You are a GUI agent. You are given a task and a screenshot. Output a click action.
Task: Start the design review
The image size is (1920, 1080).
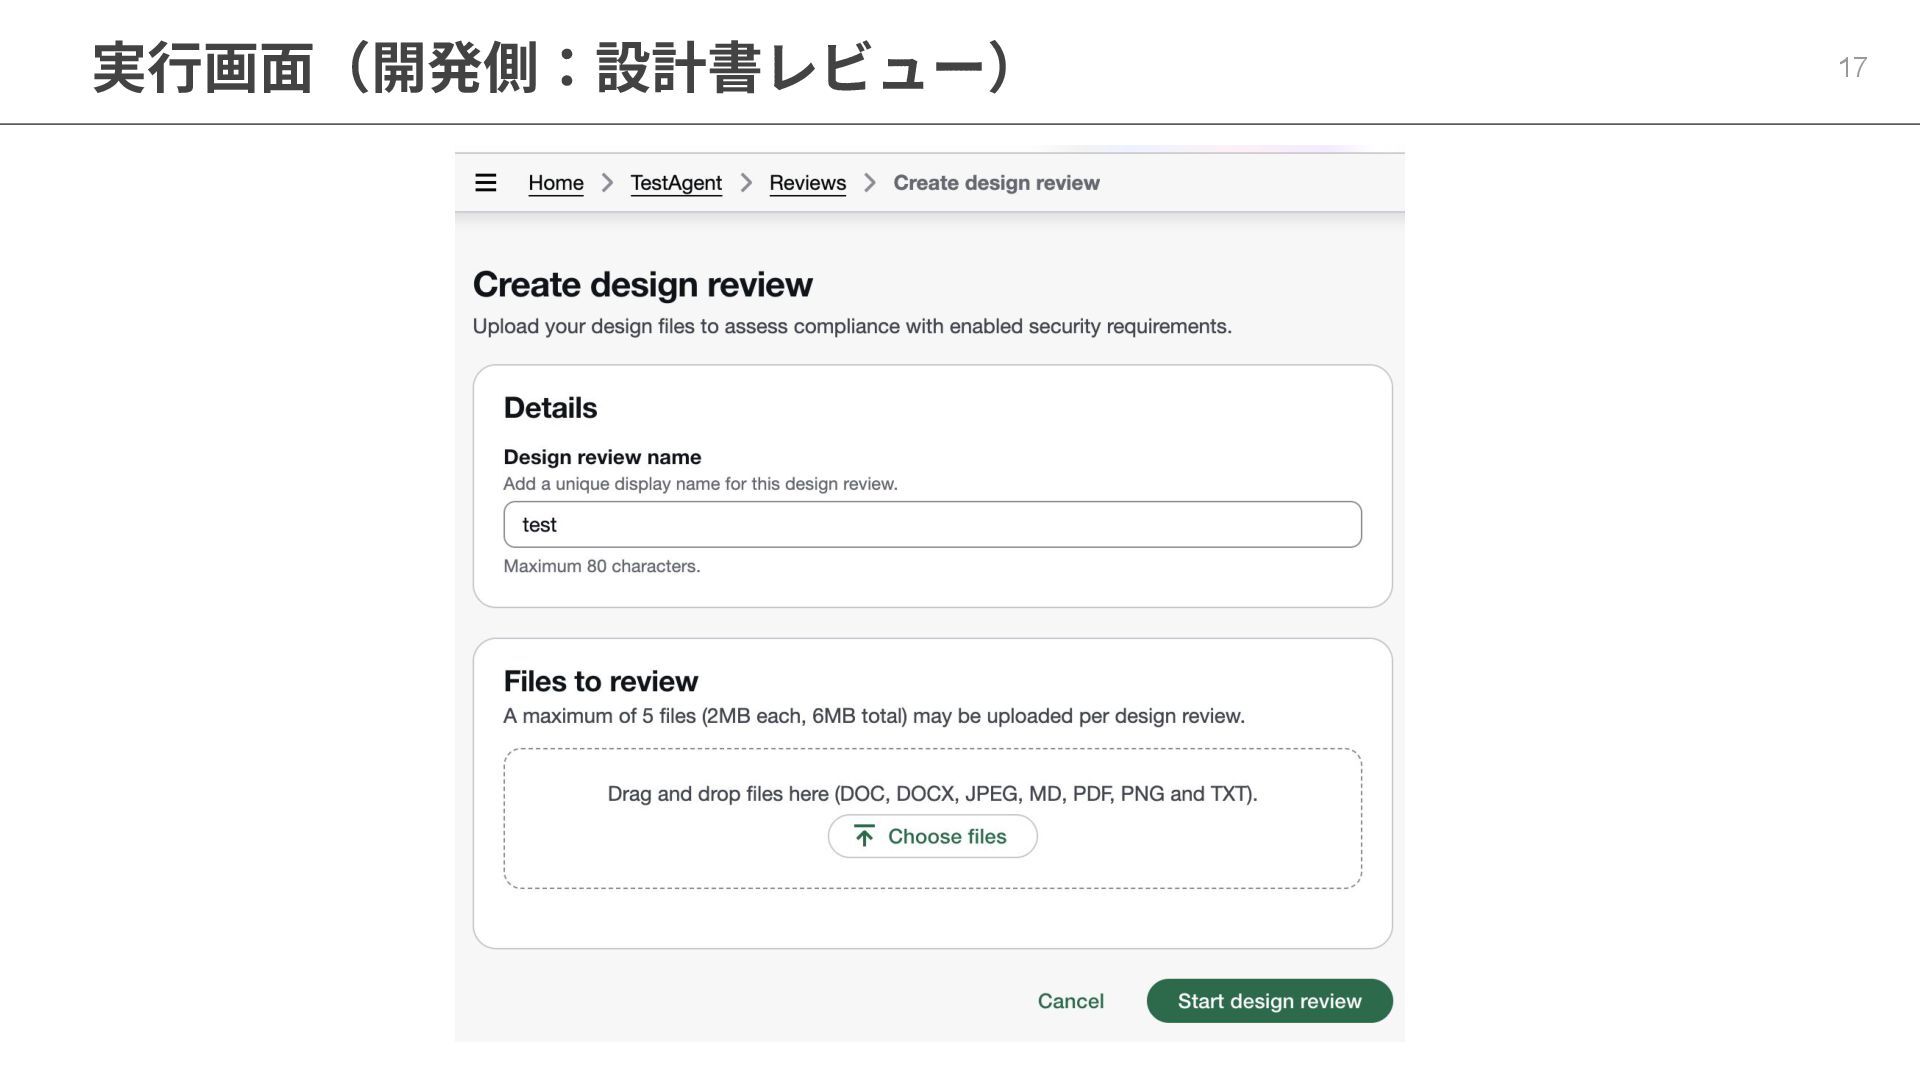click(1269, 1001)
